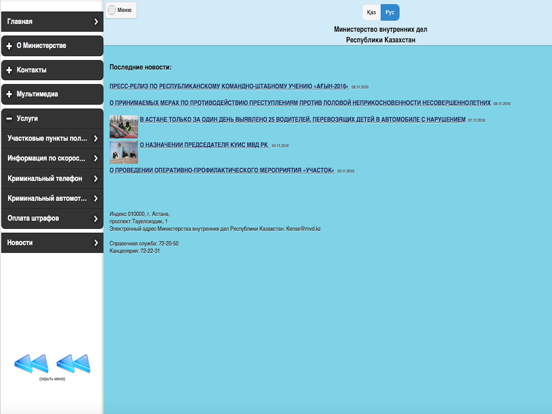
Task: Click the plus icon beside Контакты
Action: click(9, 70)
